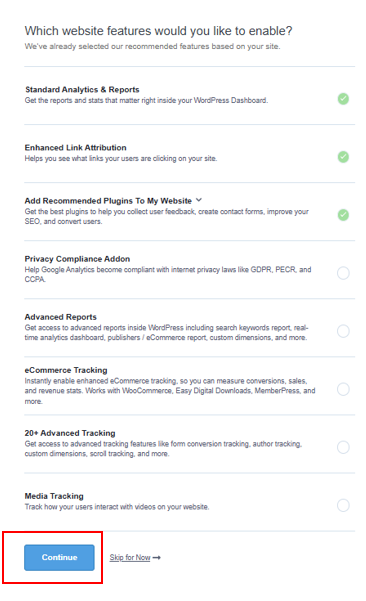Enable the Privacy Compliance Addon option
This screenshot has height=601, width=366.
click(x=343, y=273)
